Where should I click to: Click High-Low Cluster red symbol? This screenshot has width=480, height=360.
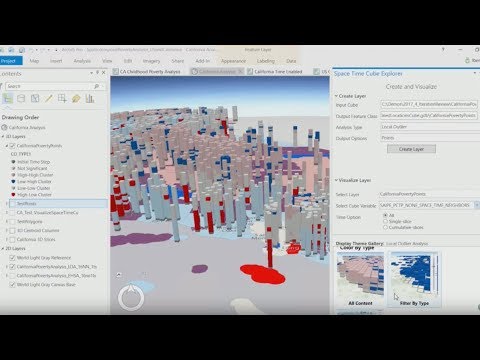[13, 195]
